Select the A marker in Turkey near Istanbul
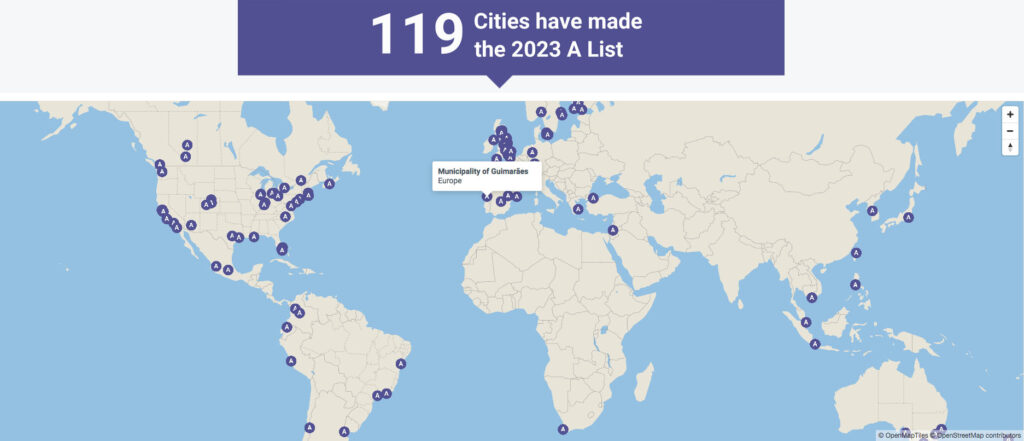1024x441 pixels. pyautogui.click(x=592, y=196)
